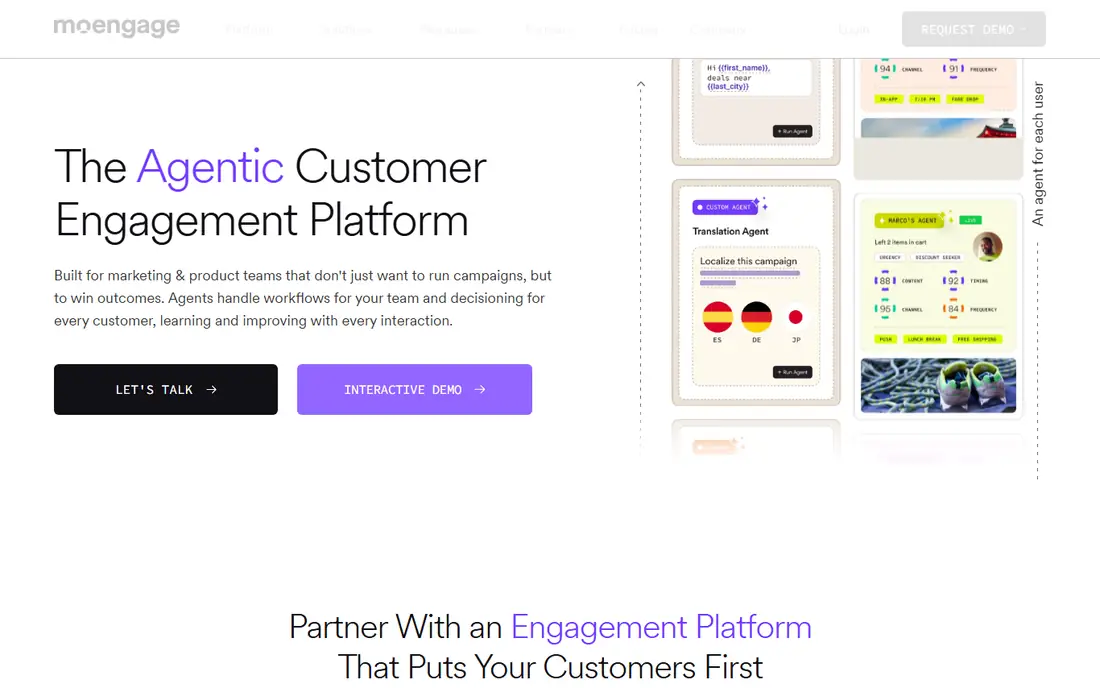Click the Push tag
Image resolution: width=1100 pixels, height=688 pixels.
[x=886, y=339]
